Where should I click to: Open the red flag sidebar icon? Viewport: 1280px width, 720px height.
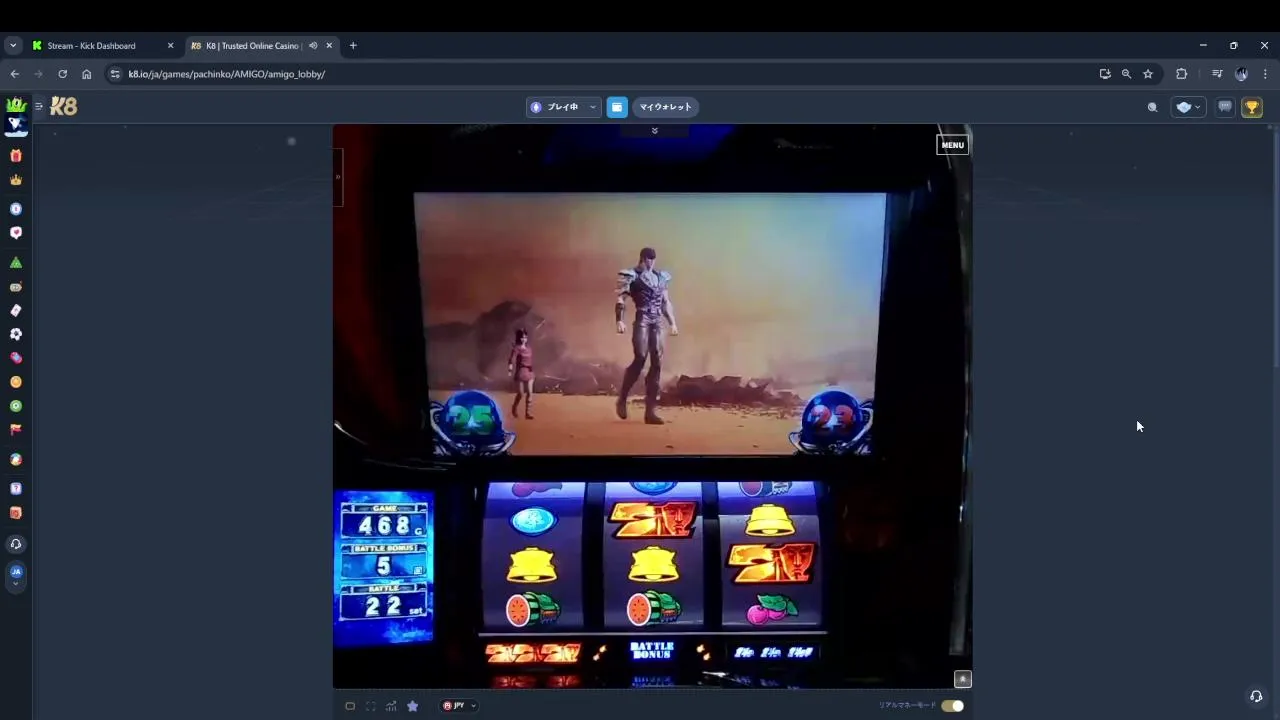[16, 430]
